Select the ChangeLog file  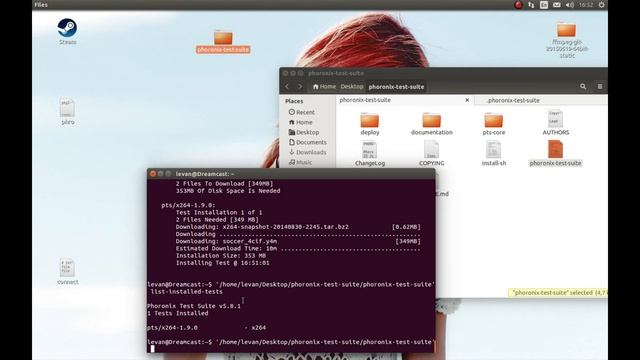(x=370, y=153)
